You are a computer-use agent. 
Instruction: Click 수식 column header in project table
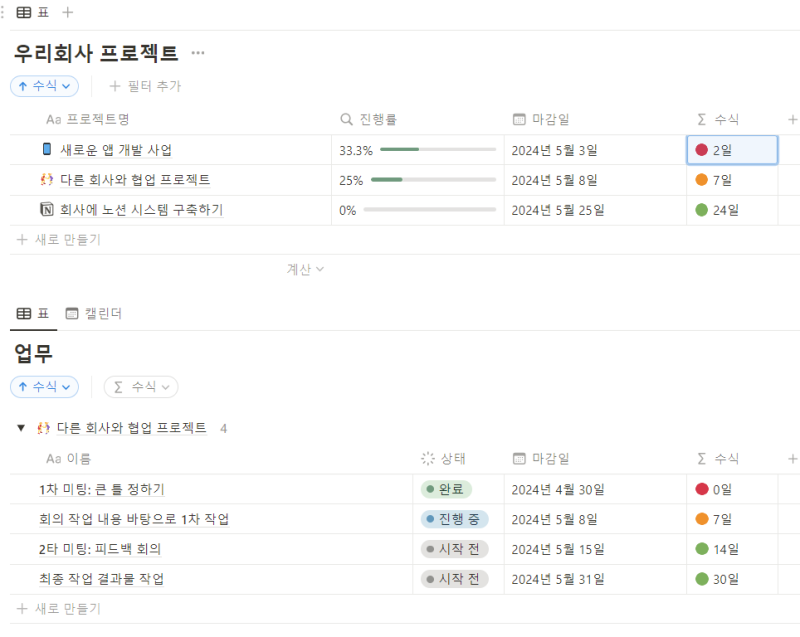[x=718, y=119]
